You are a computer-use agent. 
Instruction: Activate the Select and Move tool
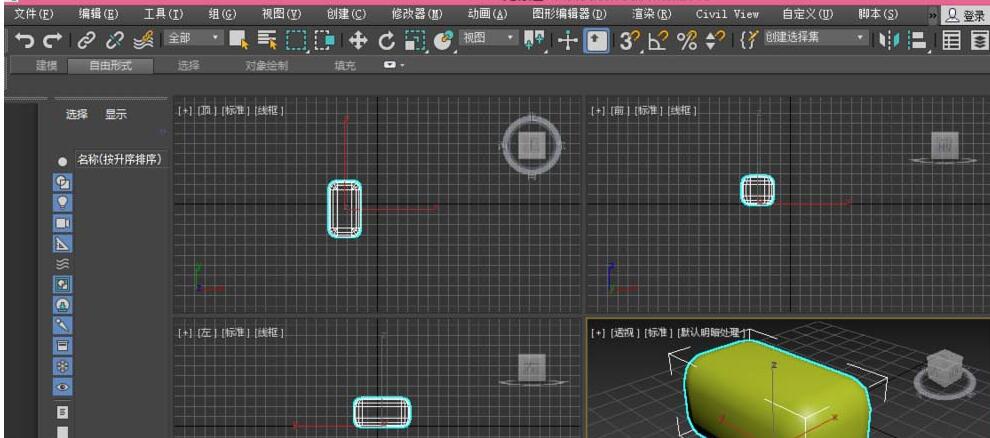358,41
